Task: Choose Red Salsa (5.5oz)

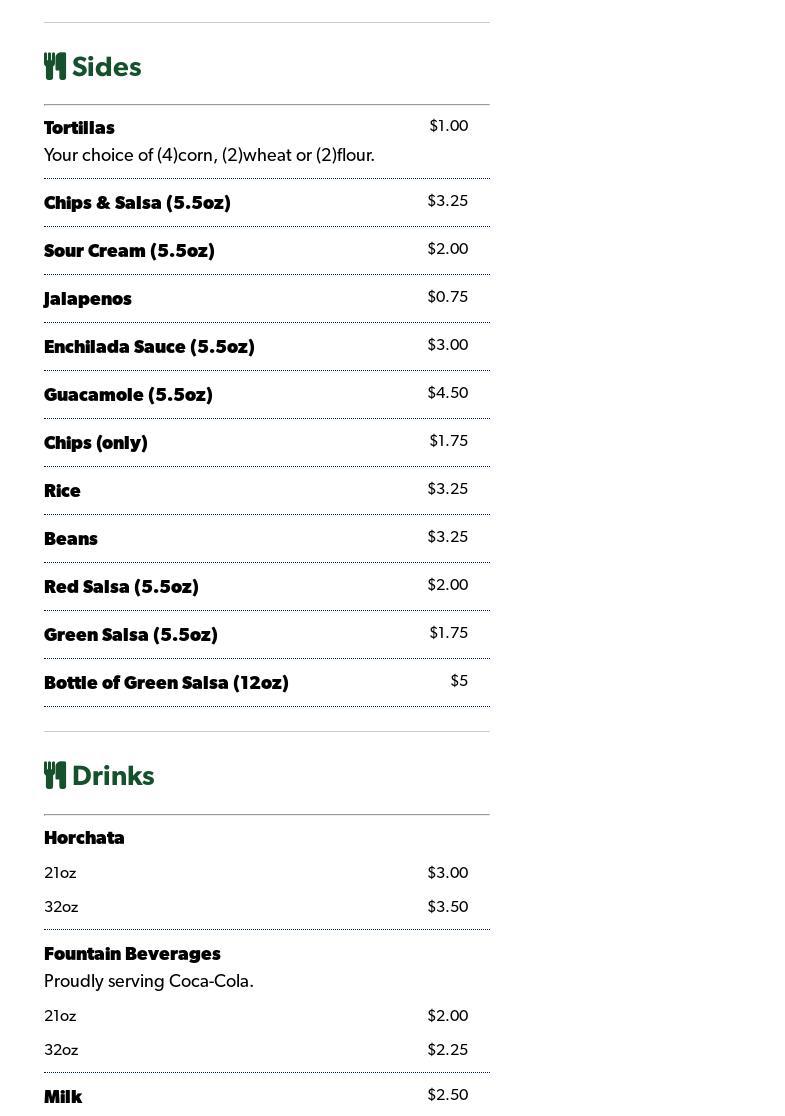Action: click(121, 587)
